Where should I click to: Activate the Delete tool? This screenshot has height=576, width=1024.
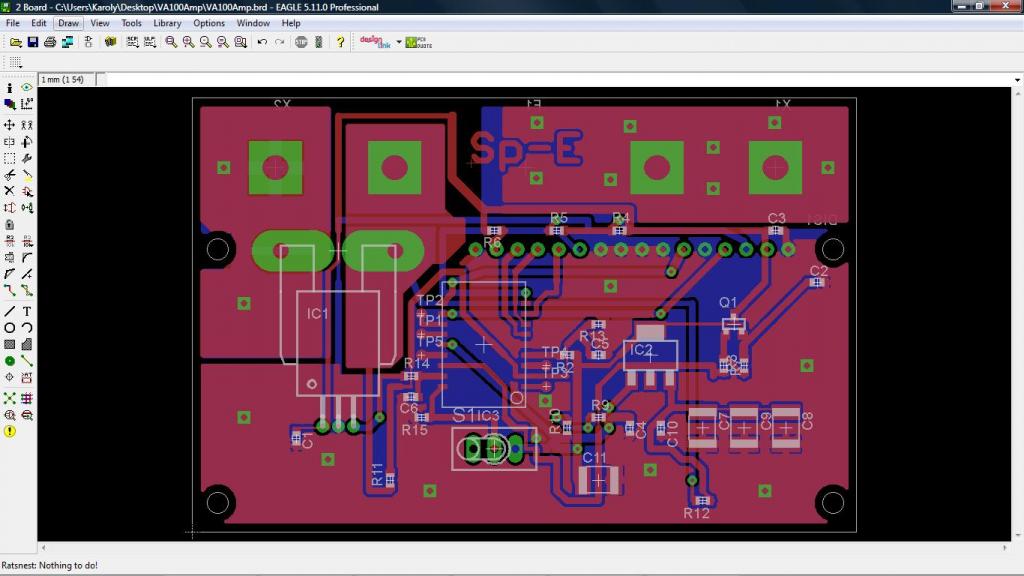tap(10, 190)
